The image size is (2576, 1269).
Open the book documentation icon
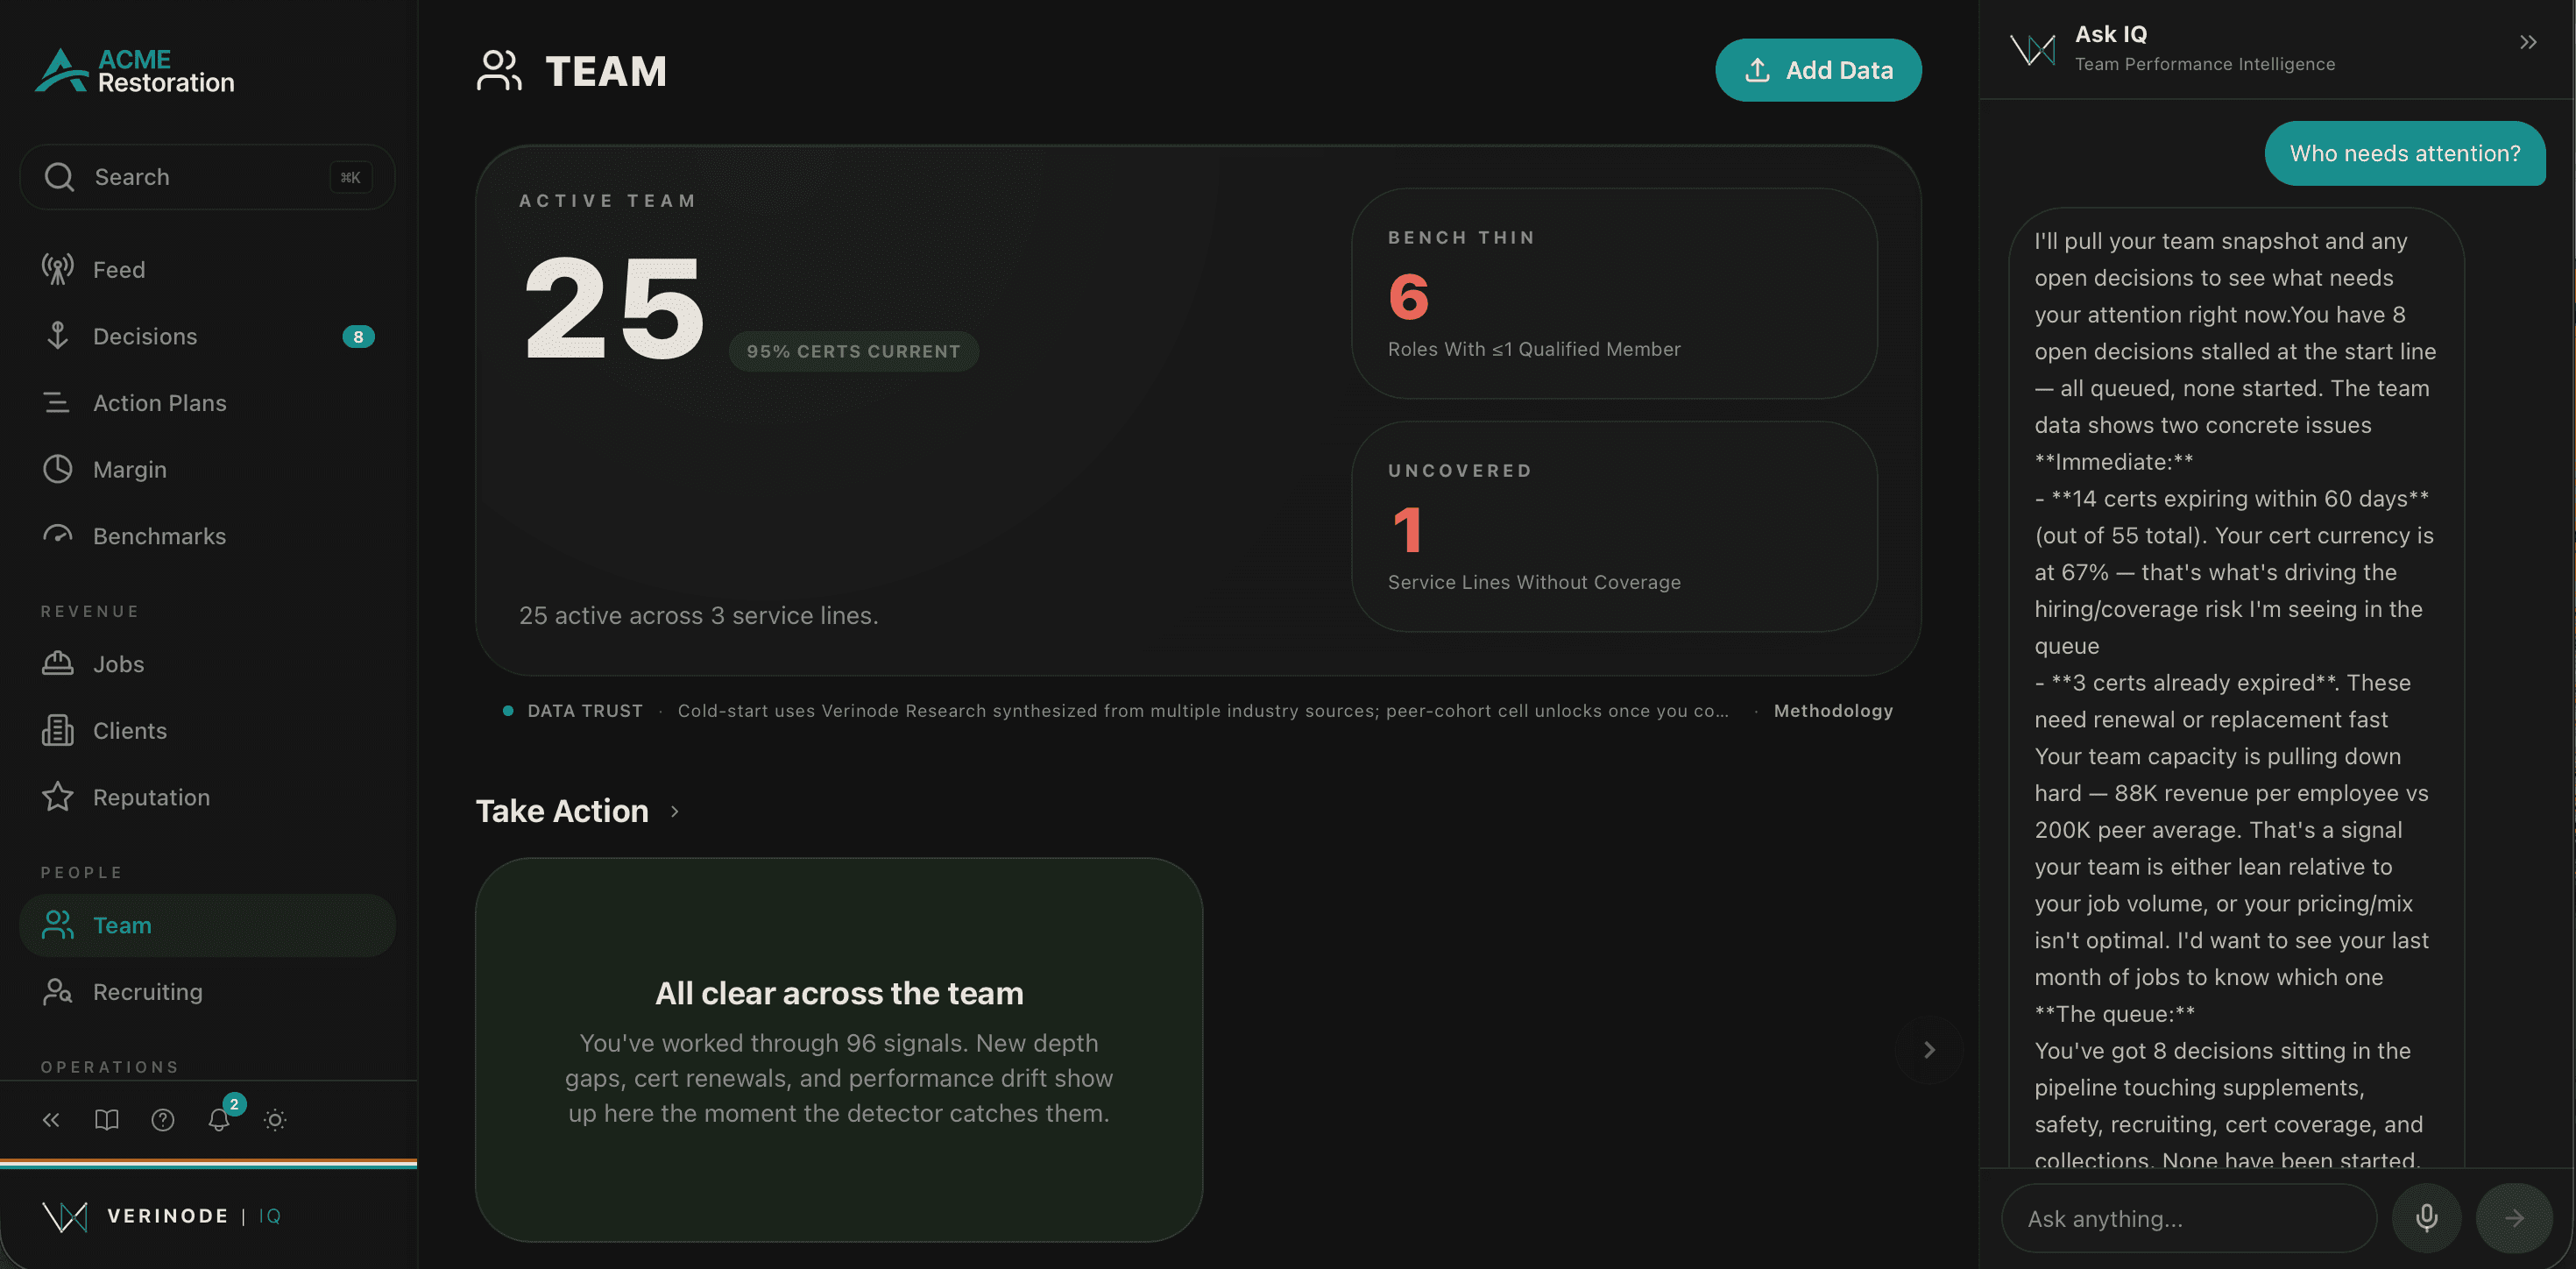(x=107, y=1119)
